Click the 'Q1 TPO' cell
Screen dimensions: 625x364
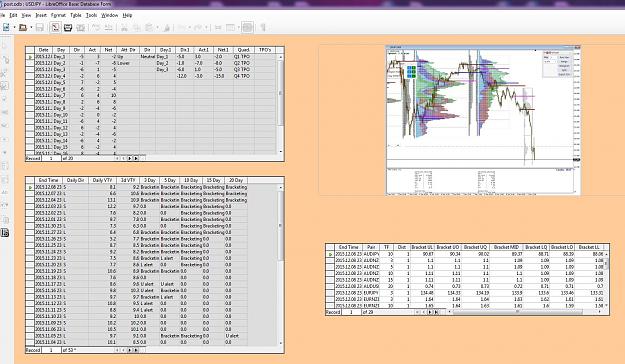[x=244, y=57]
